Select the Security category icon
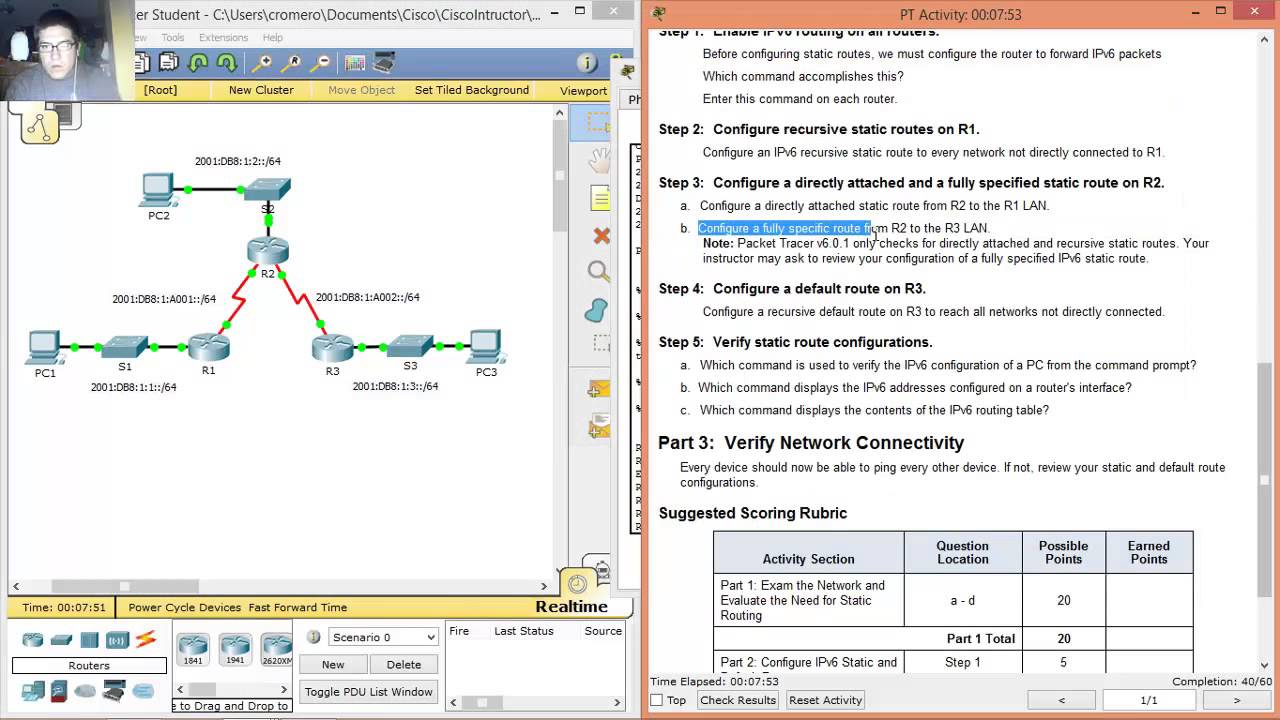This screenshot has height=720, width=1280. coord(59,690)
